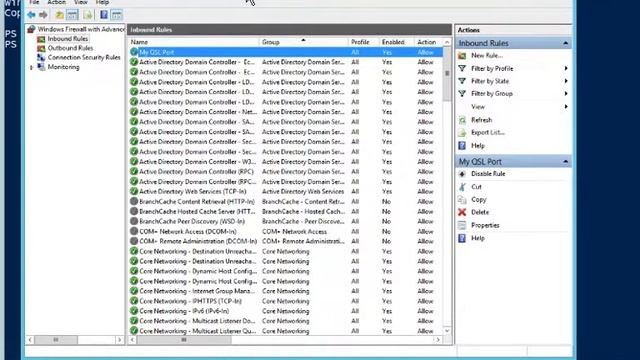Select Inbound Rules in the tree
This screenshot has height=360, width=640.
tap(68, 39)
